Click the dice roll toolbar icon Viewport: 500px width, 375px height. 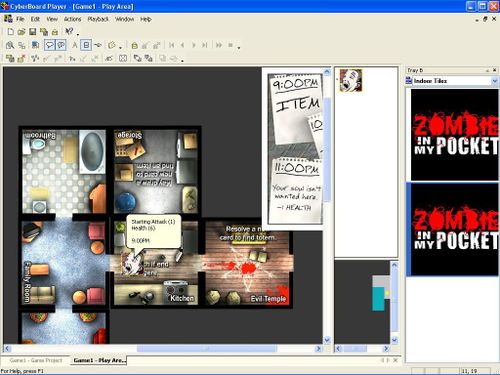112,45
